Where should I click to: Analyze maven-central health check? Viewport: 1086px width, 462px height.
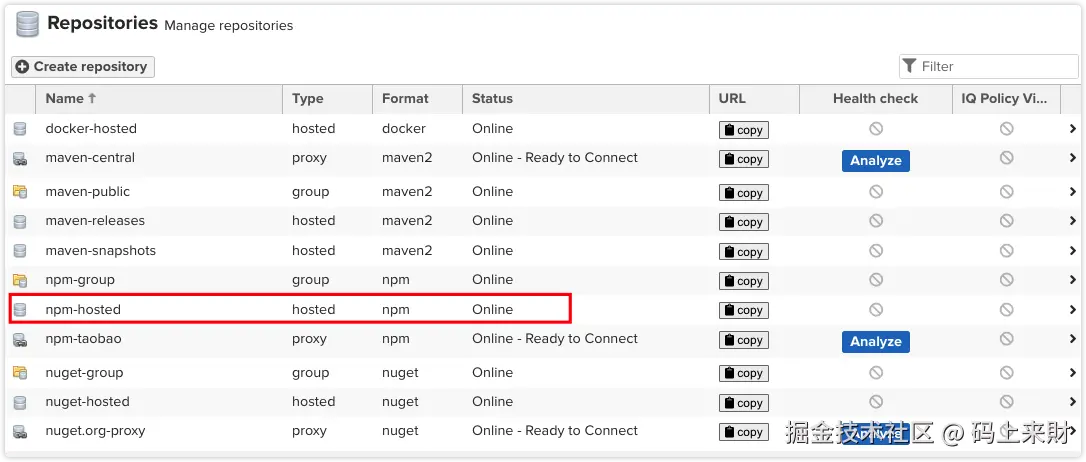click(x=875, y=161)
